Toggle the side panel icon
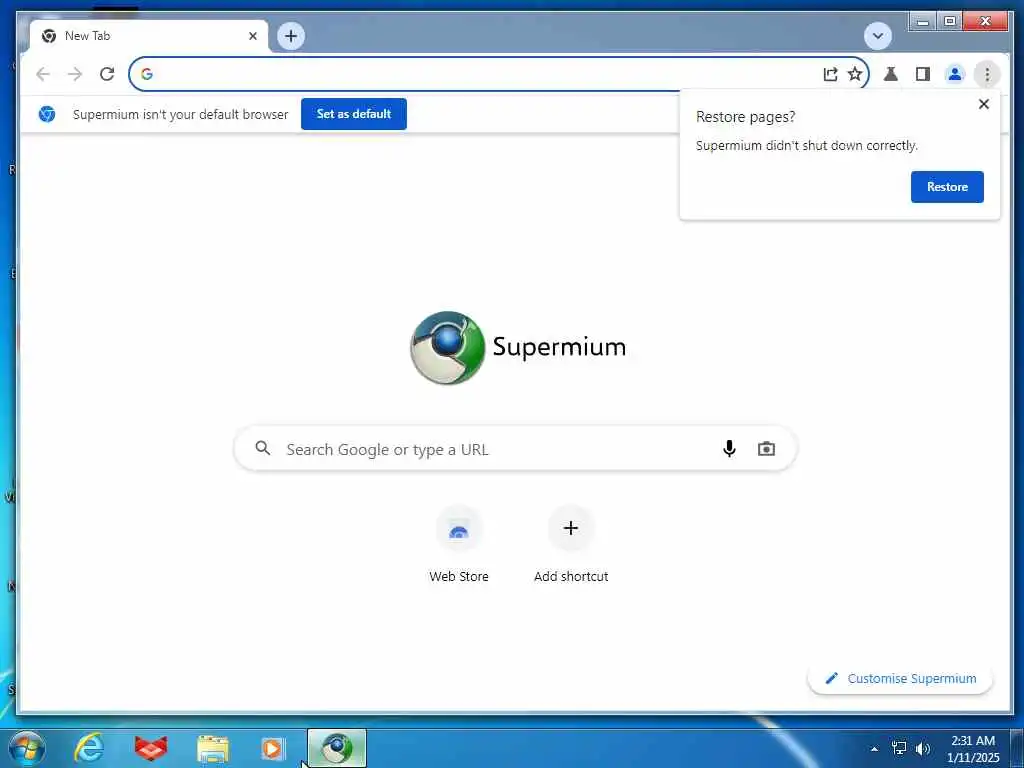 click(923, 74)
